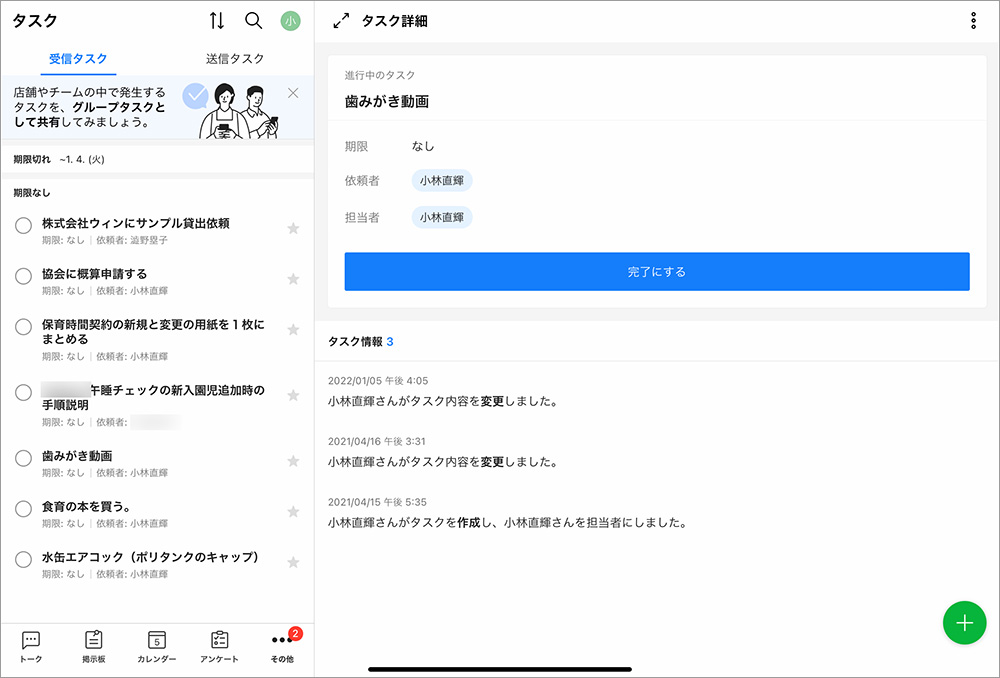Complete the 水缶エアコック task using its circle
The image size is (1000, 678).
pyautogui.click(x=24, y=560)
